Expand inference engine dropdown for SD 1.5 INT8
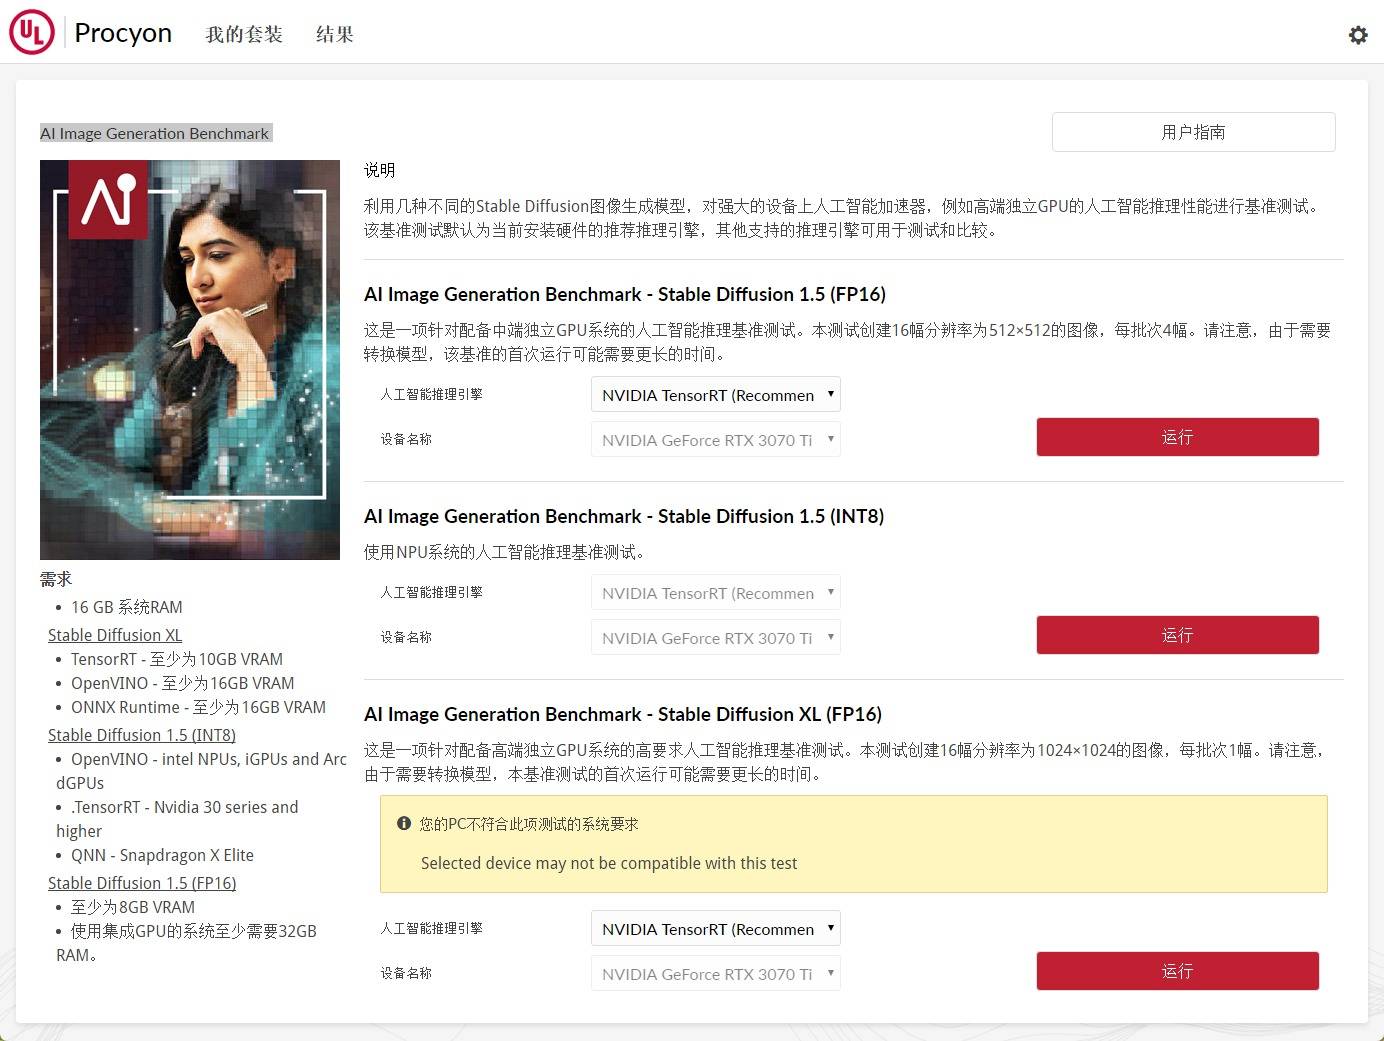Screen dimensions: 1384x1041 coord(715,593)
